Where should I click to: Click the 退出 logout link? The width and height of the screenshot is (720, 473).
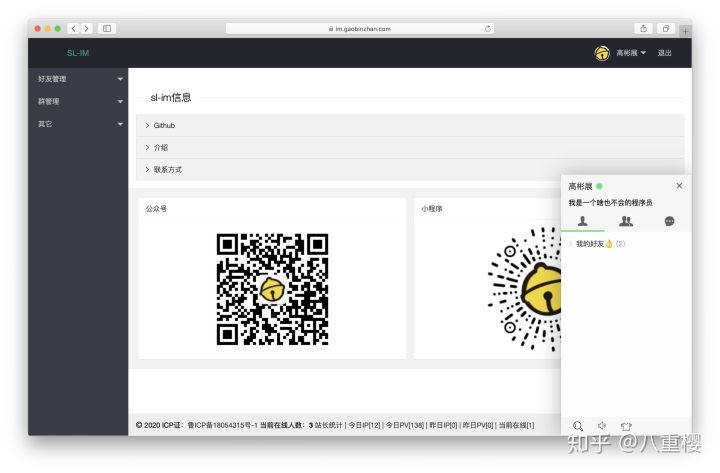664,53
